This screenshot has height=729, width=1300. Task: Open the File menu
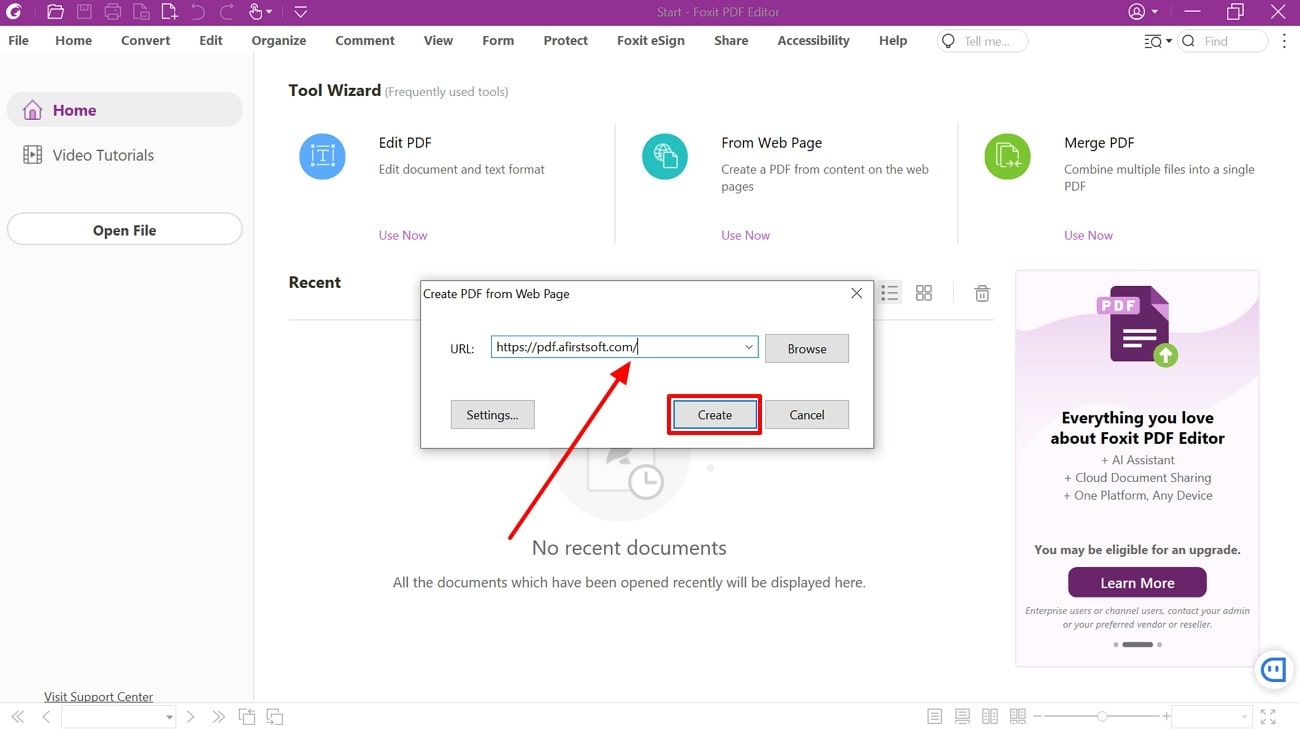19,41
